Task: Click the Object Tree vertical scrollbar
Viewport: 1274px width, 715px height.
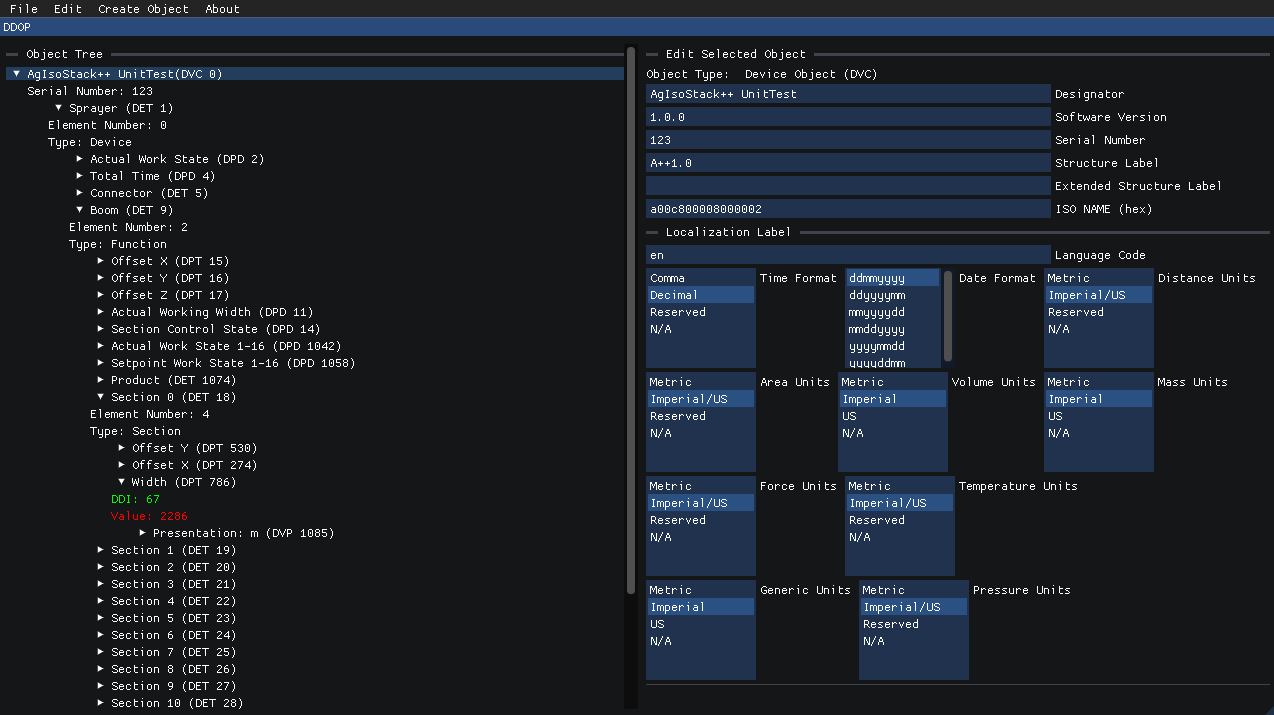Action: click(630, 320)
